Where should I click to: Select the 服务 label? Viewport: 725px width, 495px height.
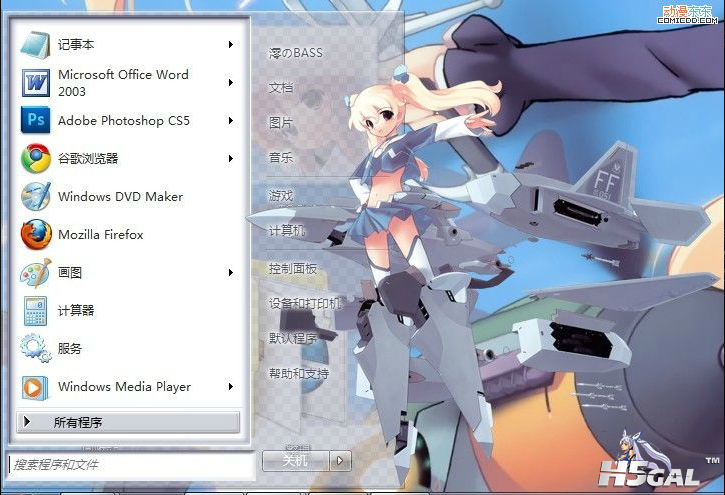click(70, 348)
